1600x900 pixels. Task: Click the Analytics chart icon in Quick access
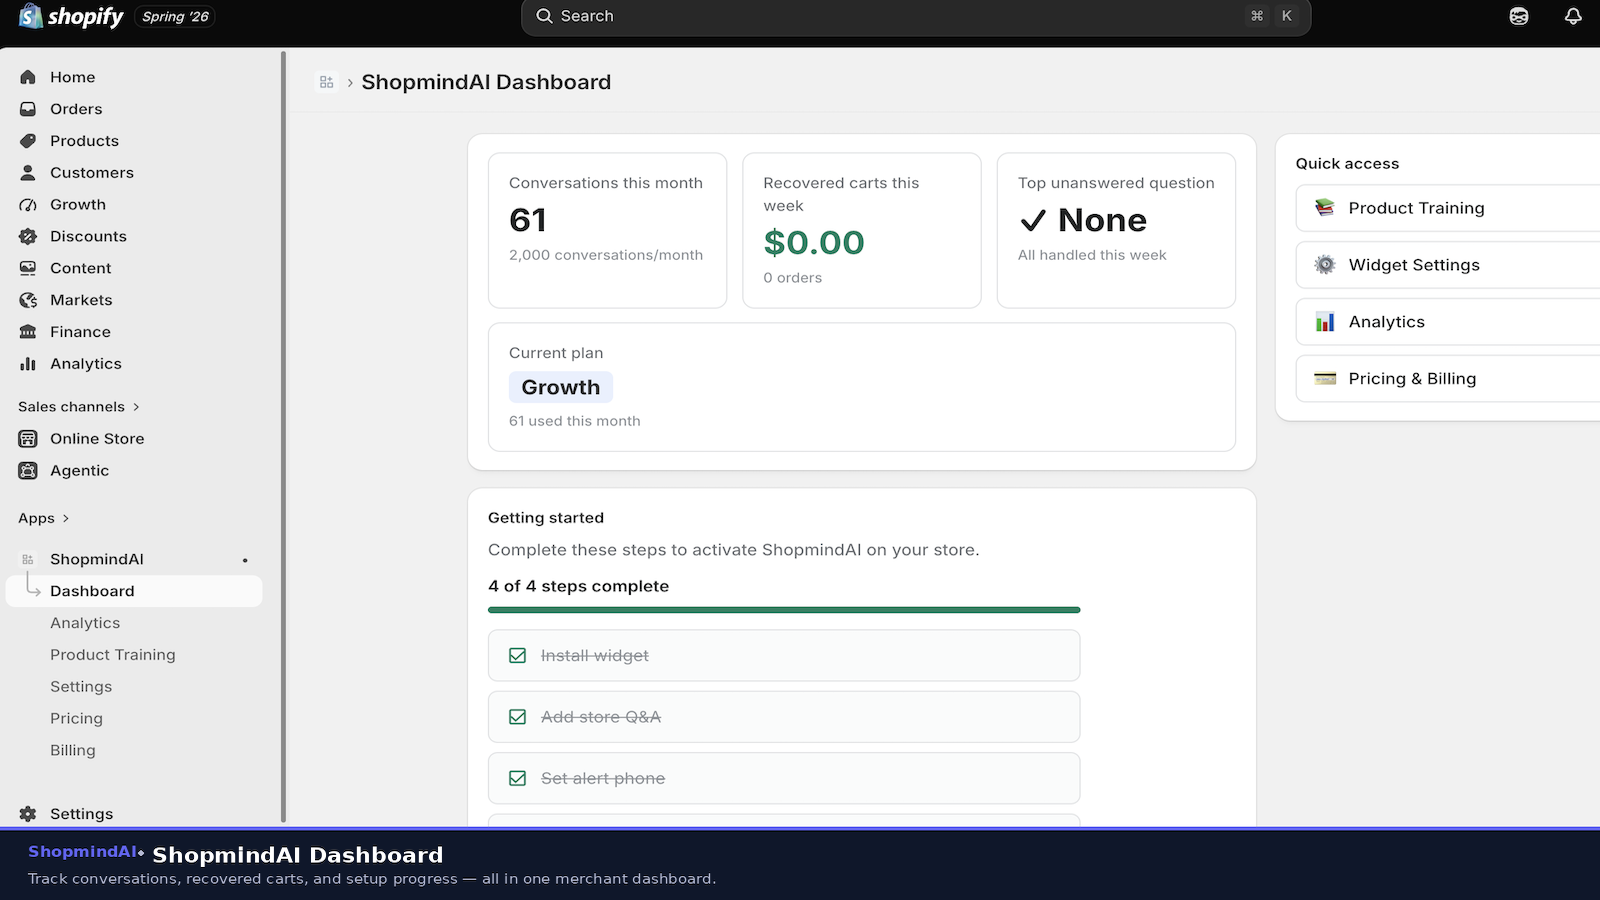[x=1325, y=322]
